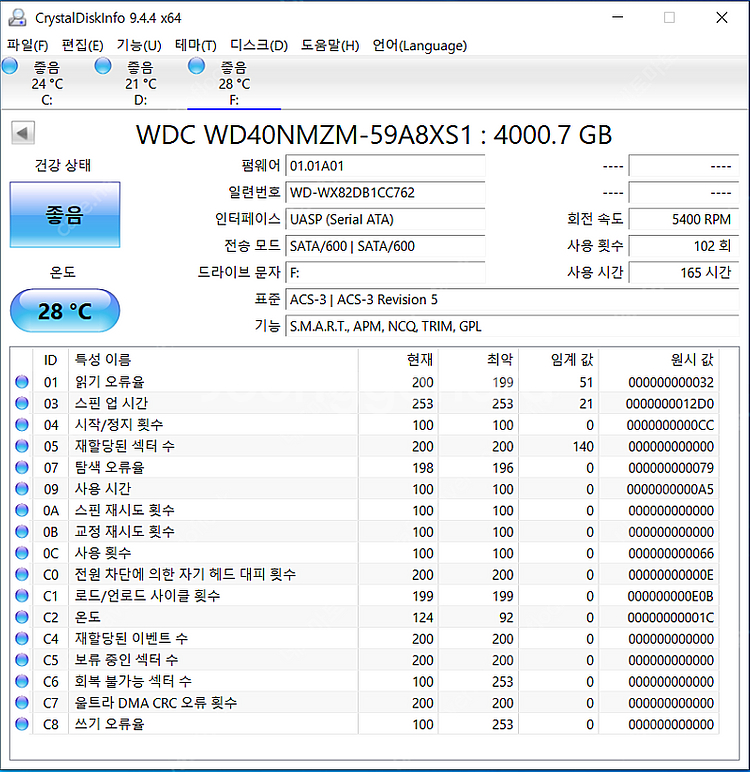
Task: Select the D: drive tab showing 21 °C
Action: [x=140, y=83]
